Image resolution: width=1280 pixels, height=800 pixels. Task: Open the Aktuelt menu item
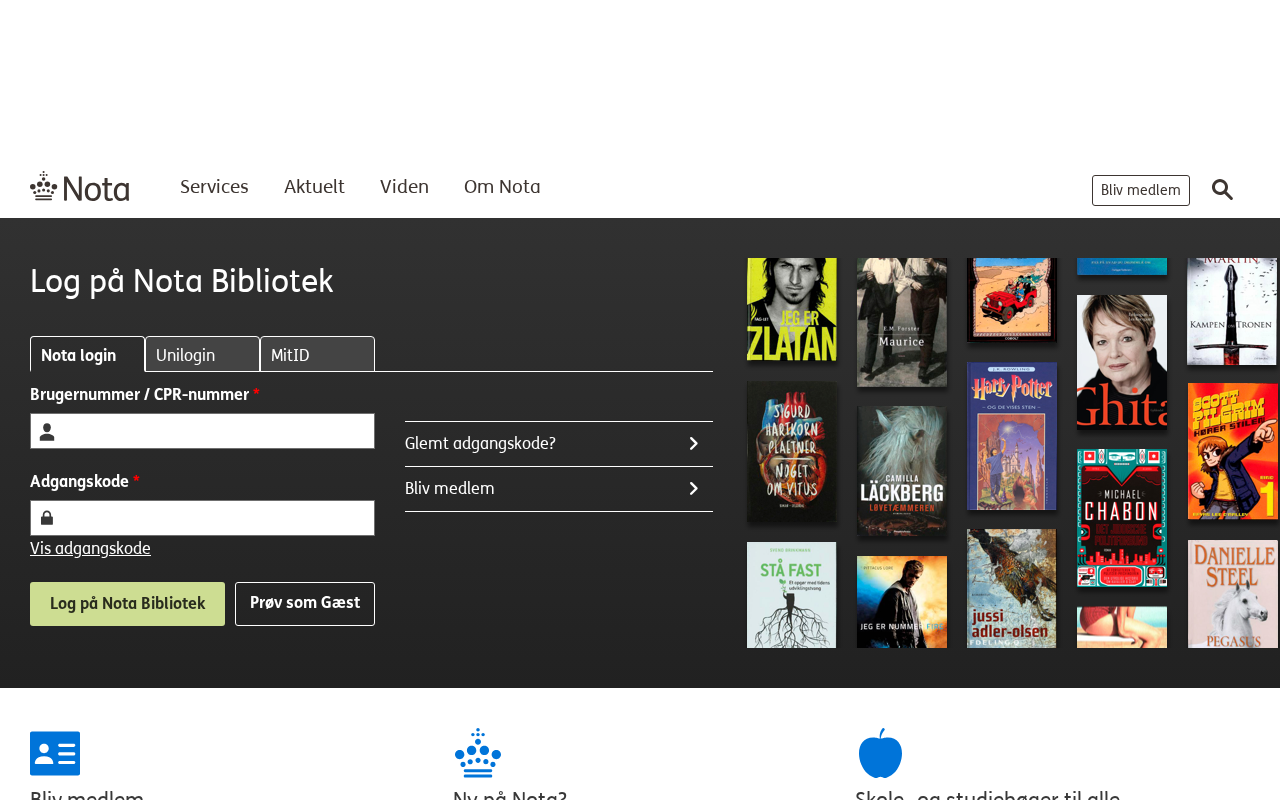click(314, 187)
